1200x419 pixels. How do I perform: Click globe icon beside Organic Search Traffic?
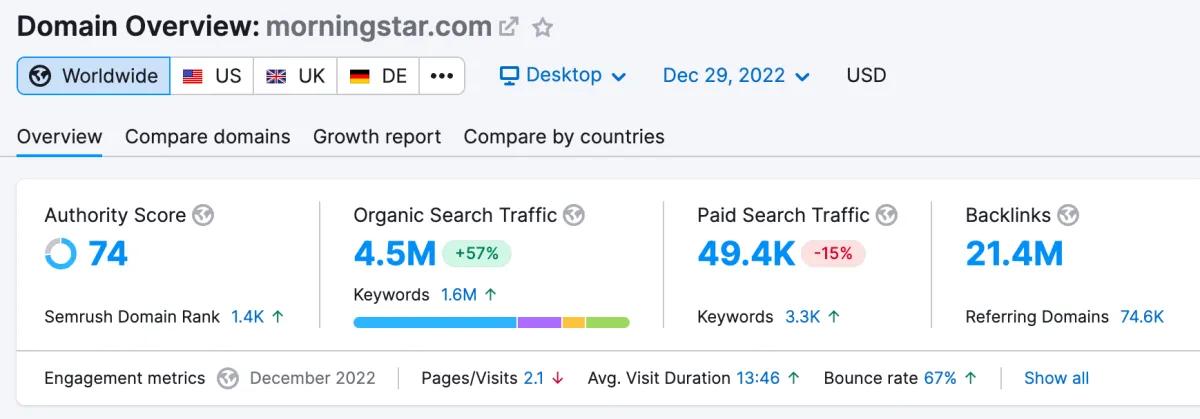coord(574,215)
